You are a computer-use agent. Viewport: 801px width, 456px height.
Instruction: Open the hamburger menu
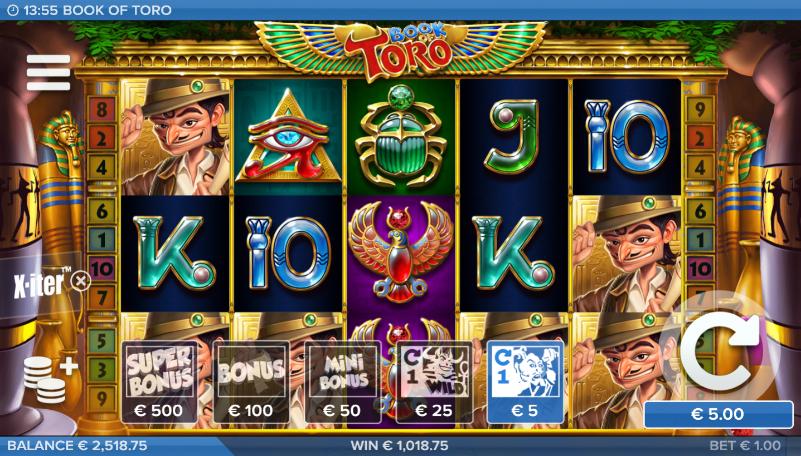(x=49, y=73)
